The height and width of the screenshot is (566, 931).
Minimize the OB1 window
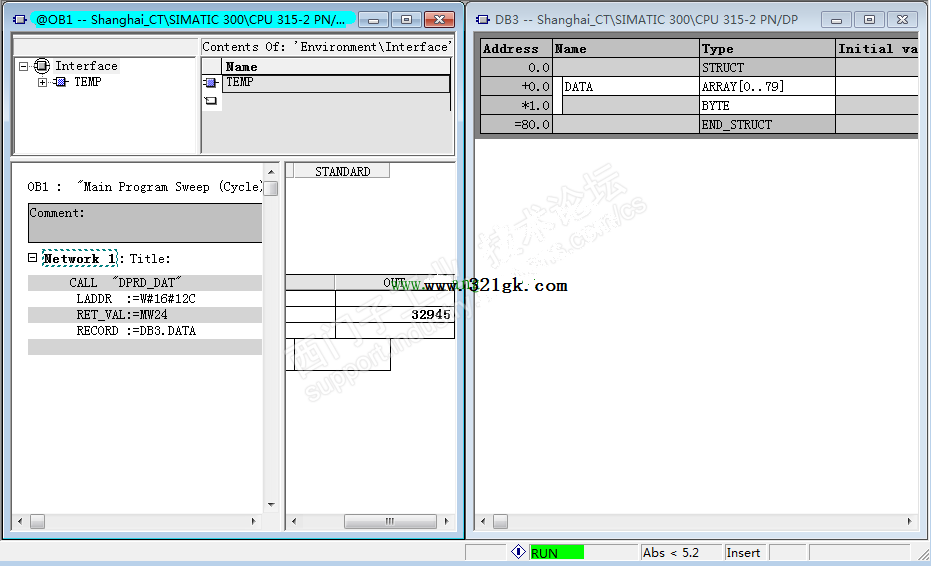pyautogui.click(x=373, y=20)
